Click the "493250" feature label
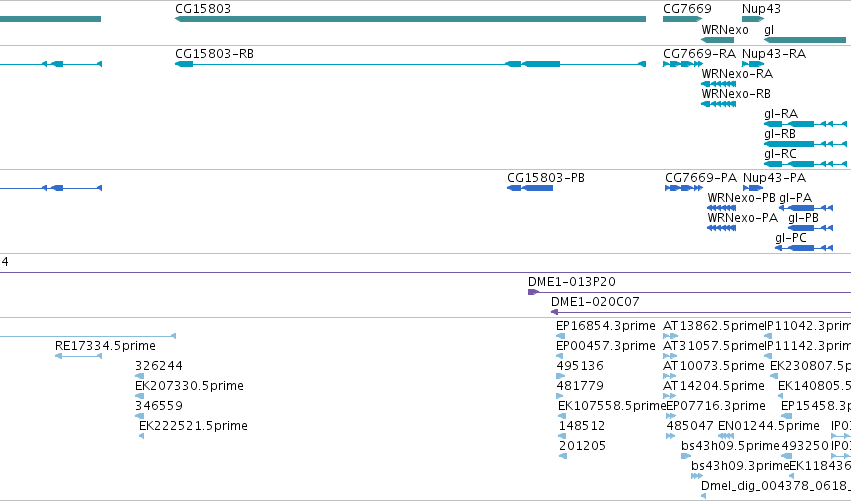The width and height of the screenshot is (851, 501). coord(804,446)
